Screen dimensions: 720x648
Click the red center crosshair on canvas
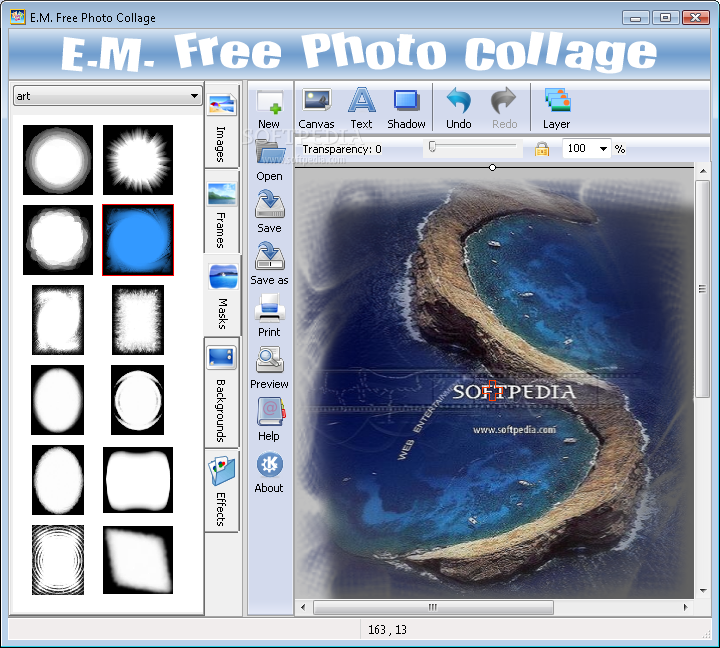(492, 391)
